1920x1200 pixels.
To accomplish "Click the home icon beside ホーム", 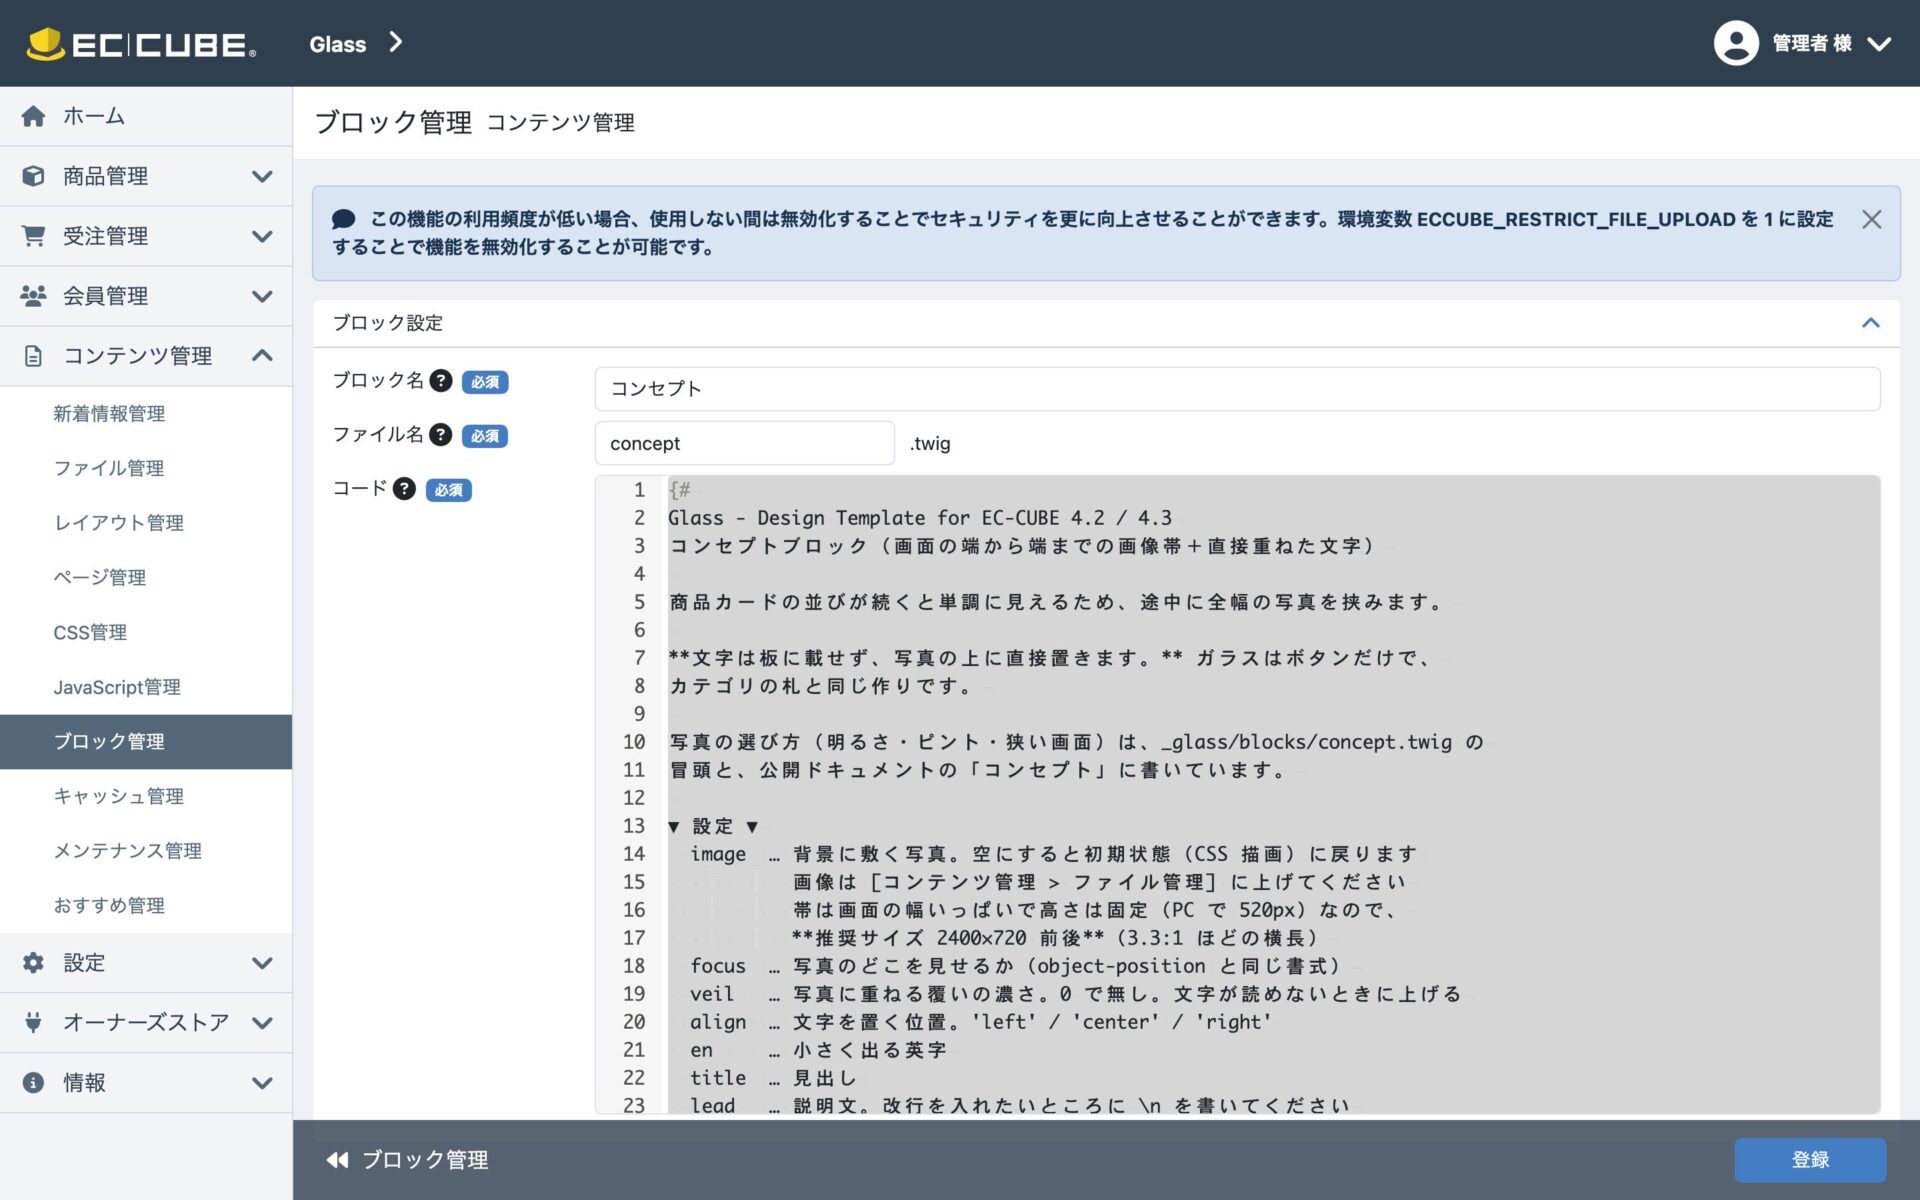I will pos(33,116).
